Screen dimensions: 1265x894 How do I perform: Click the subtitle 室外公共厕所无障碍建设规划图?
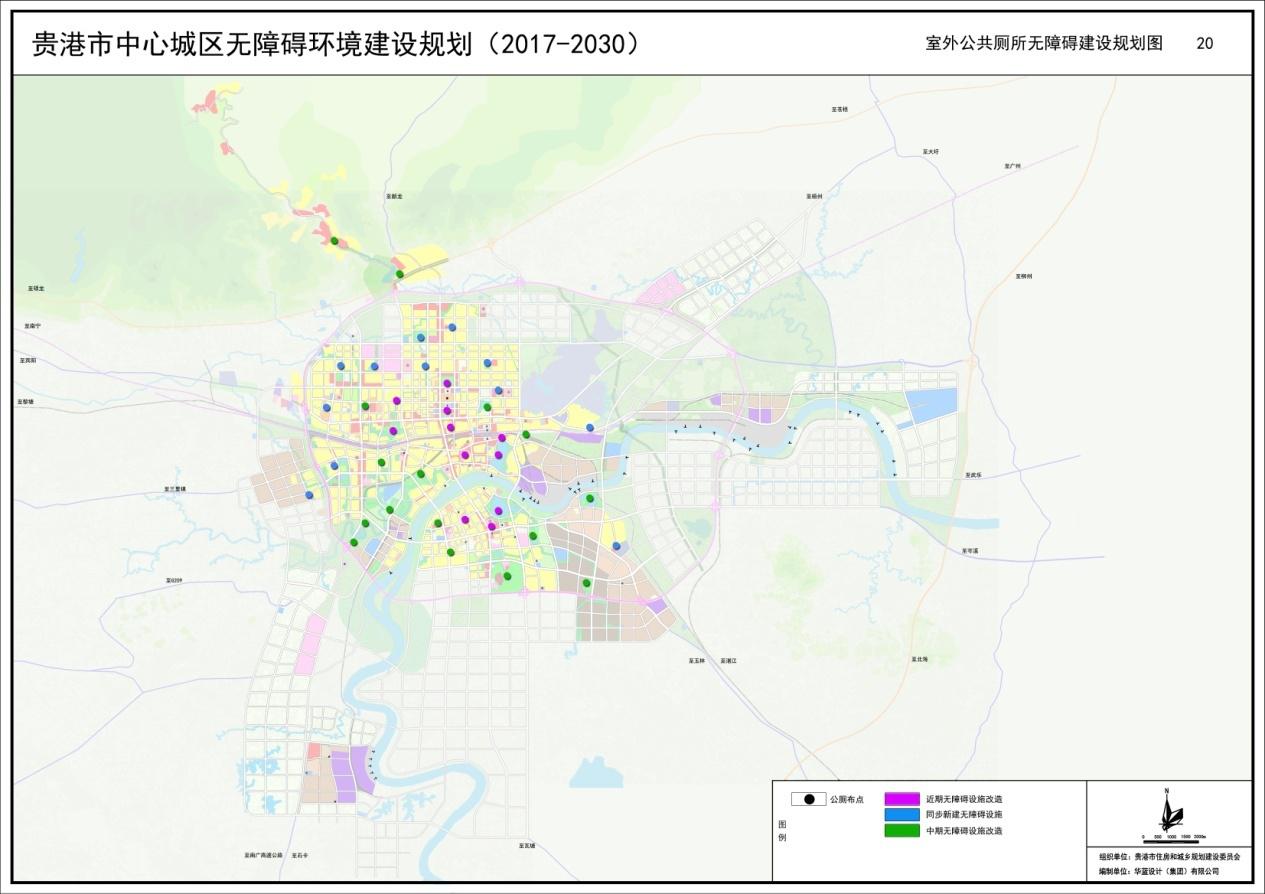[1044, 44]
